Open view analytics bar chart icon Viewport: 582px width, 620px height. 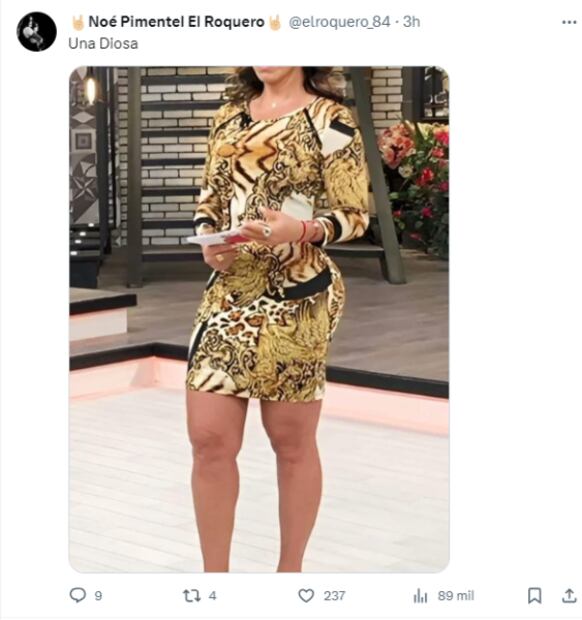coord(420,595)
